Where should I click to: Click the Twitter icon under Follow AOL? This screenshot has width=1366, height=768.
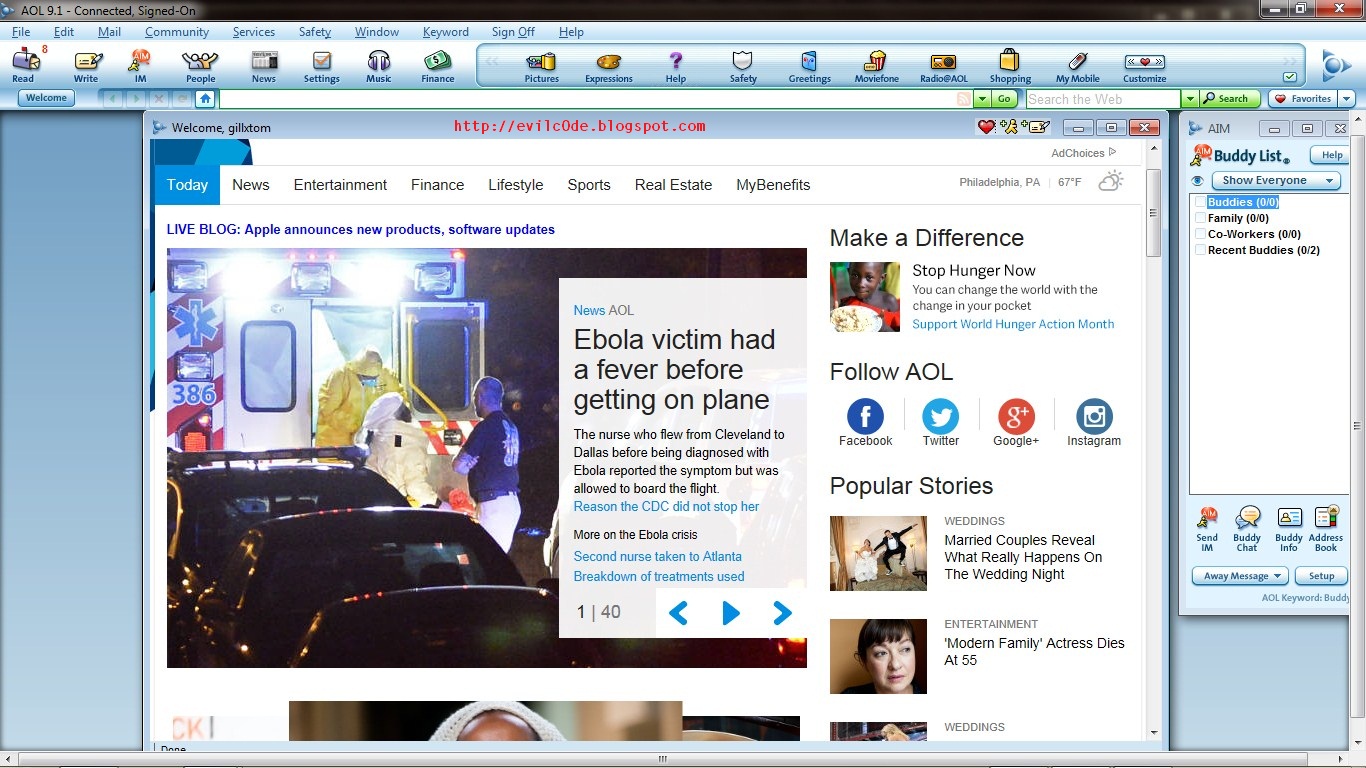tap(940, 416)
